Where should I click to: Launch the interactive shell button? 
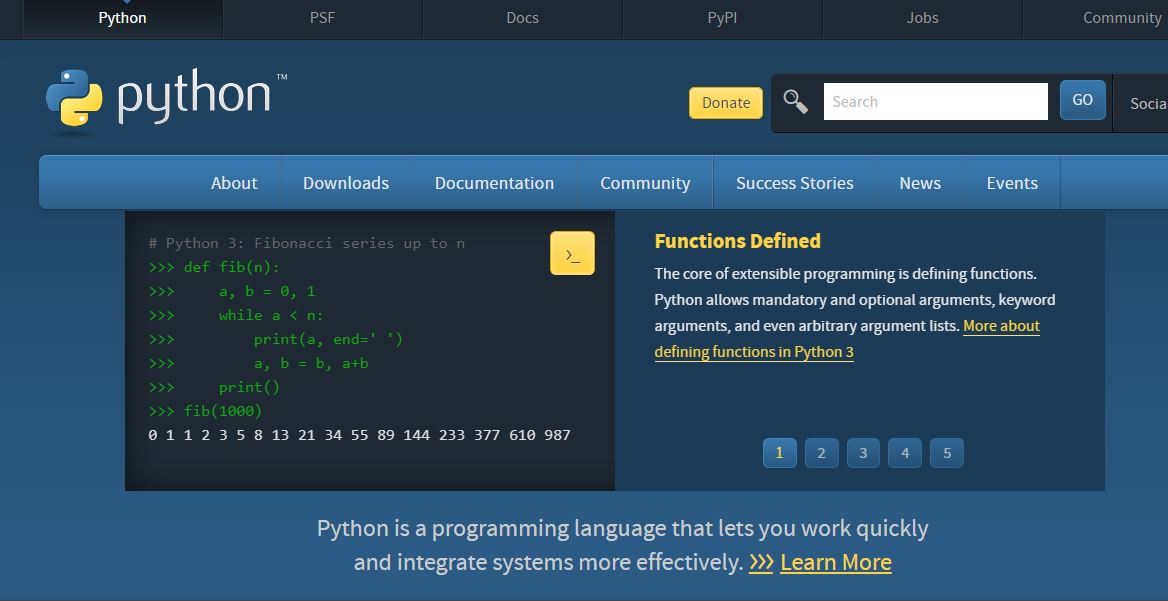point(572,253)
